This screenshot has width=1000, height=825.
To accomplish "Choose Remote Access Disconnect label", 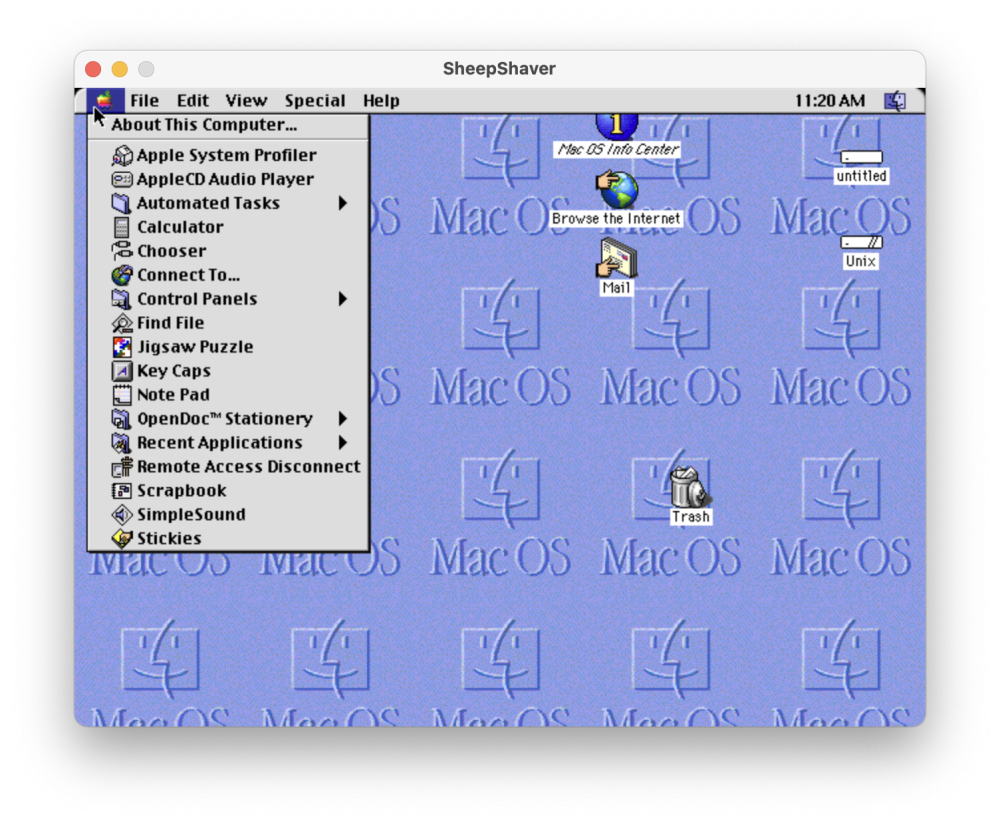I will pos(249,467).
